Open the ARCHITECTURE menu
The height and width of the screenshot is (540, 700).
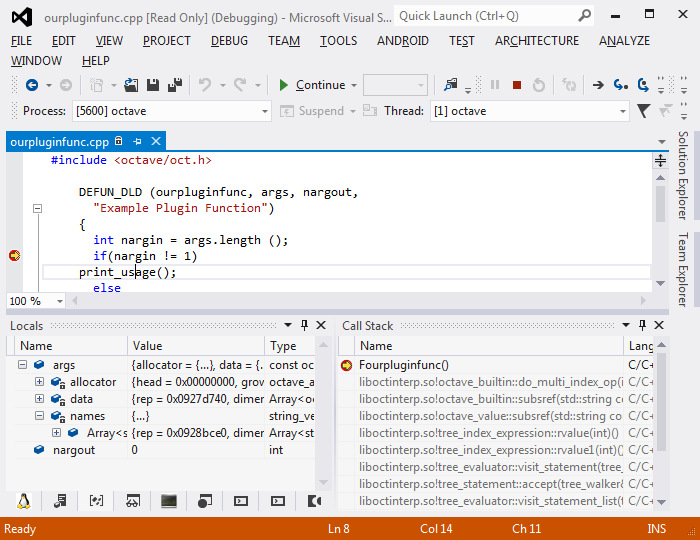click(536, 41)
